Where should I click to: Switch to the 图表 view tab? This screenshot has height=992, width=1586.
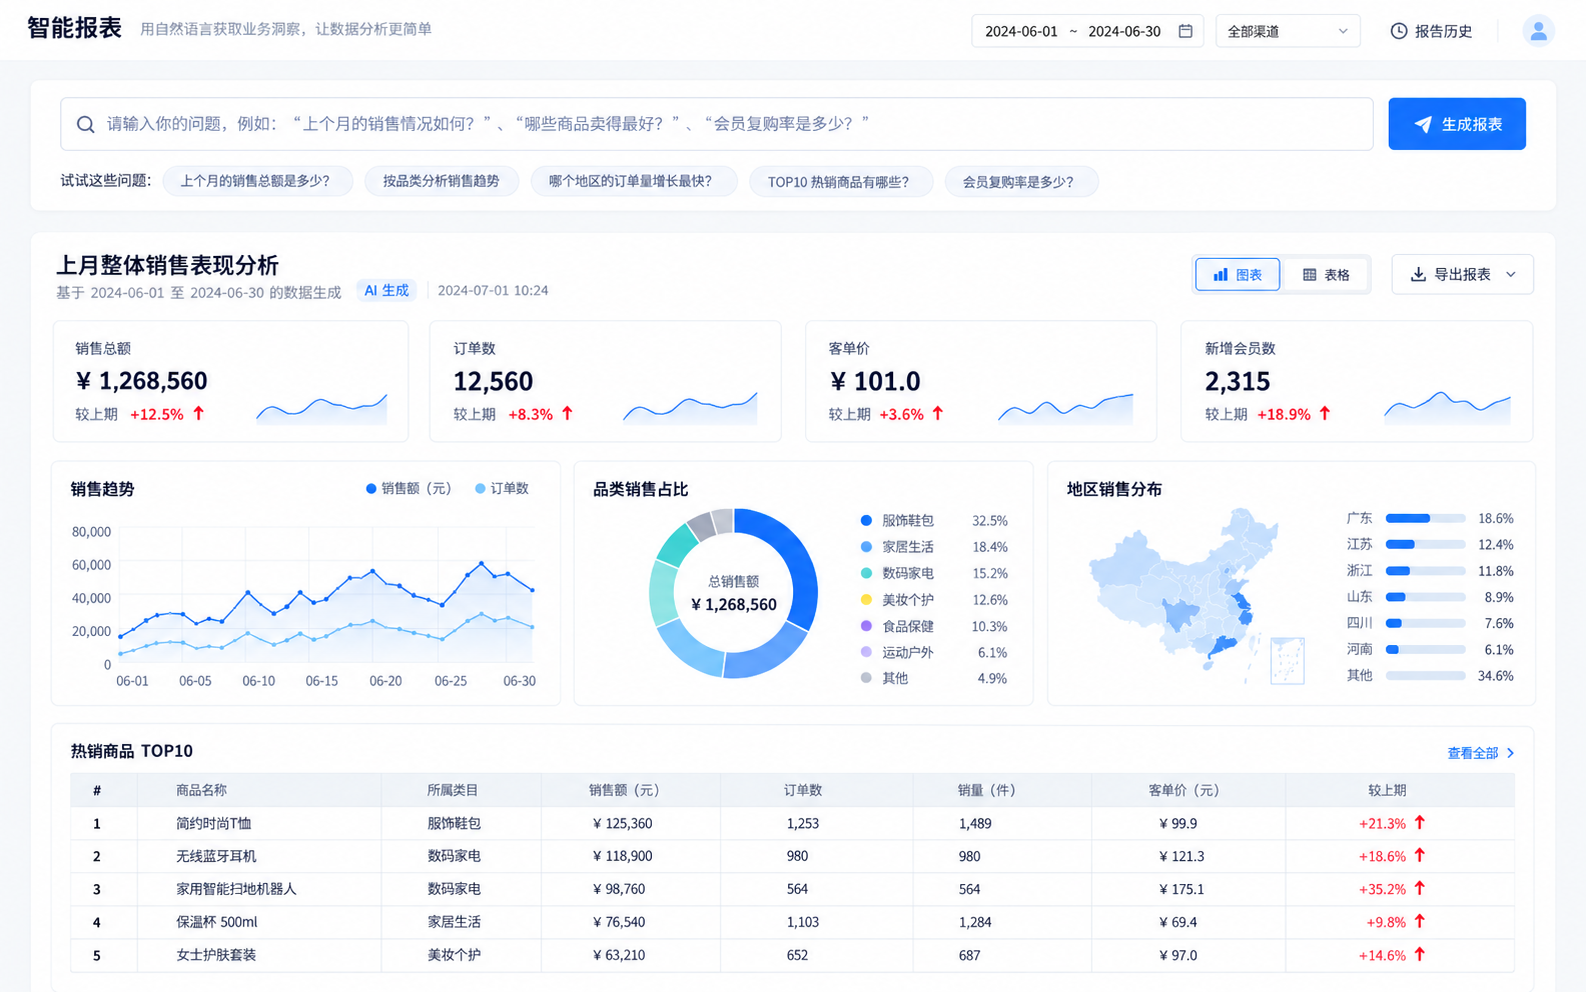1238,274
